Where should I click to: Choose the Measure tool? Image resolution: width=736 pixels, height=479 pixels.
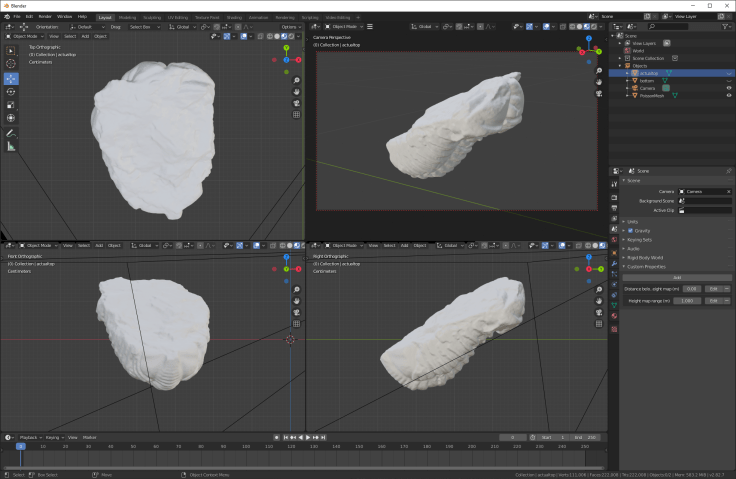[11, 146]
